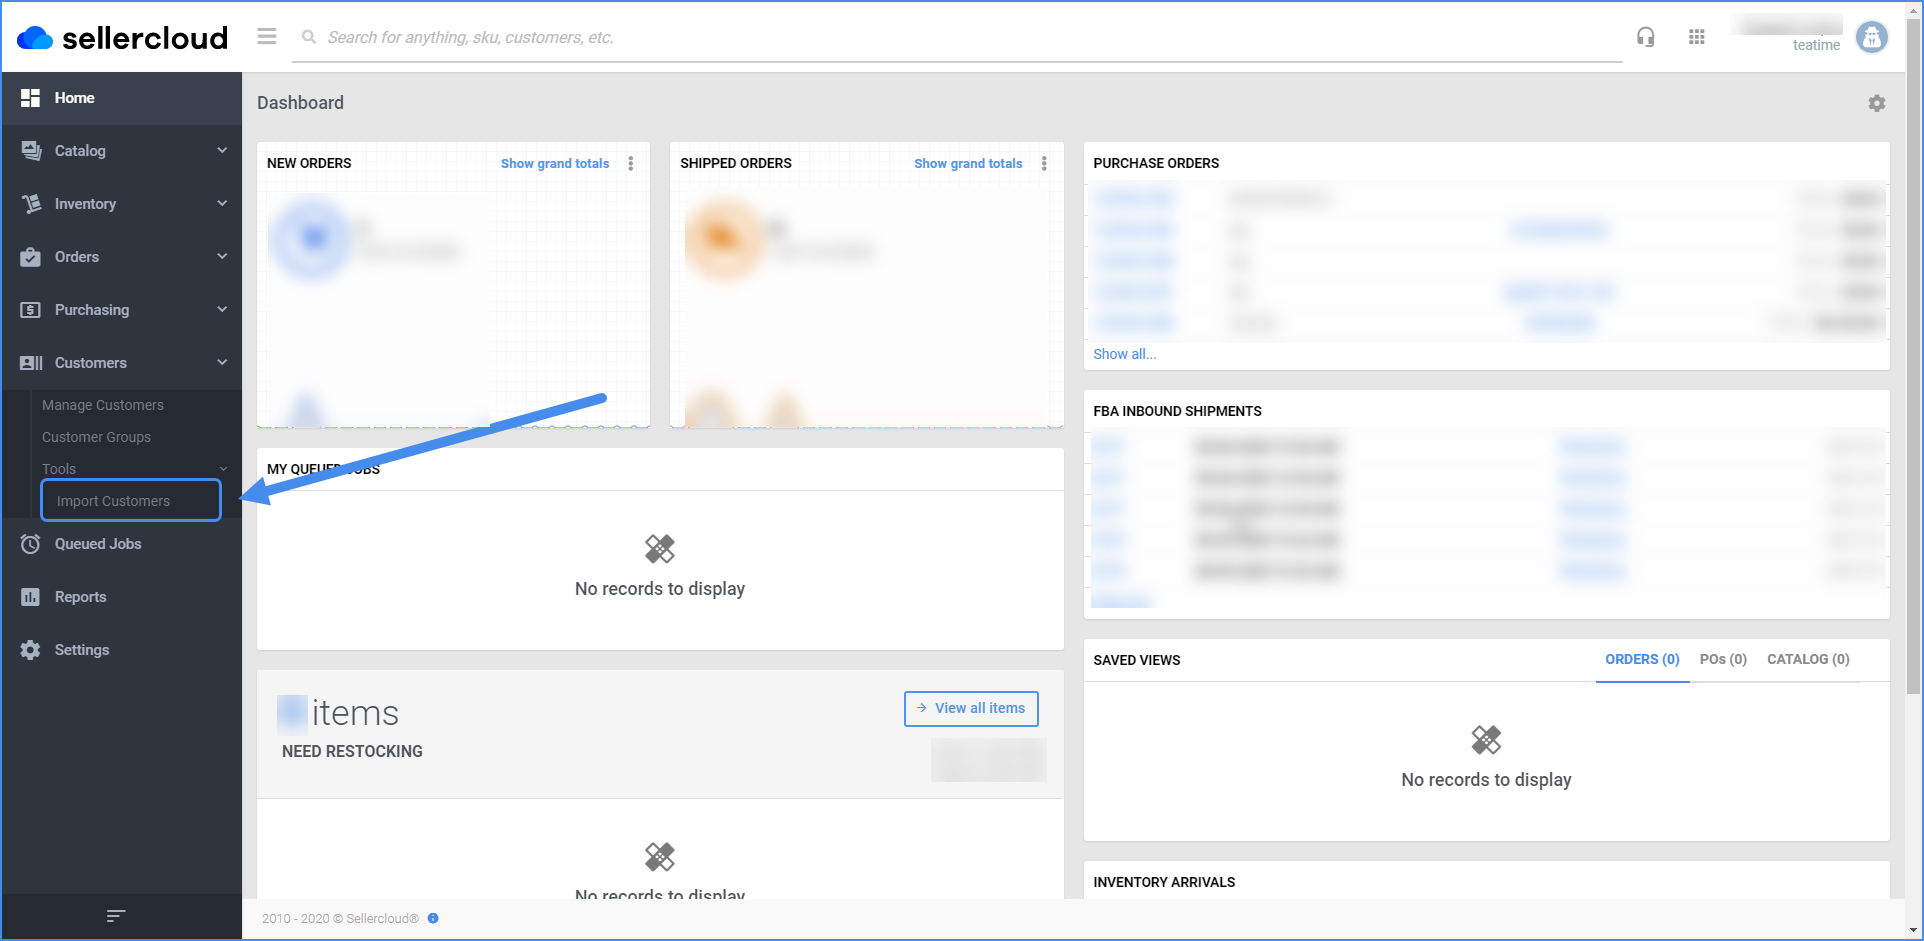The width and height of the screenshot is (1924, 941).
Task: Toggle the hamburger menu icon
Action: (x=267, y=37)
